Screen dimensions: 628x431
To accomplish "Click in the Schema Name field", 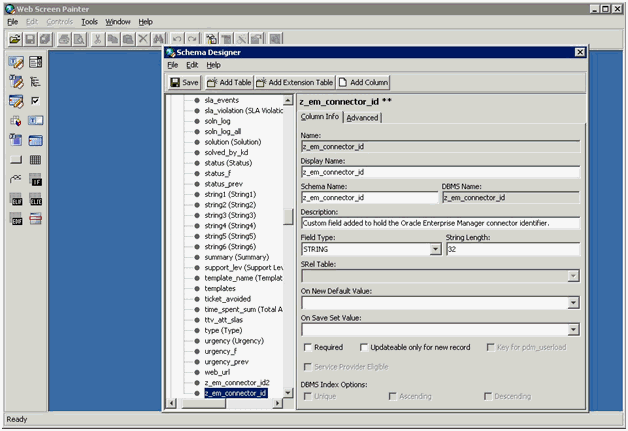I will (369, 197).
